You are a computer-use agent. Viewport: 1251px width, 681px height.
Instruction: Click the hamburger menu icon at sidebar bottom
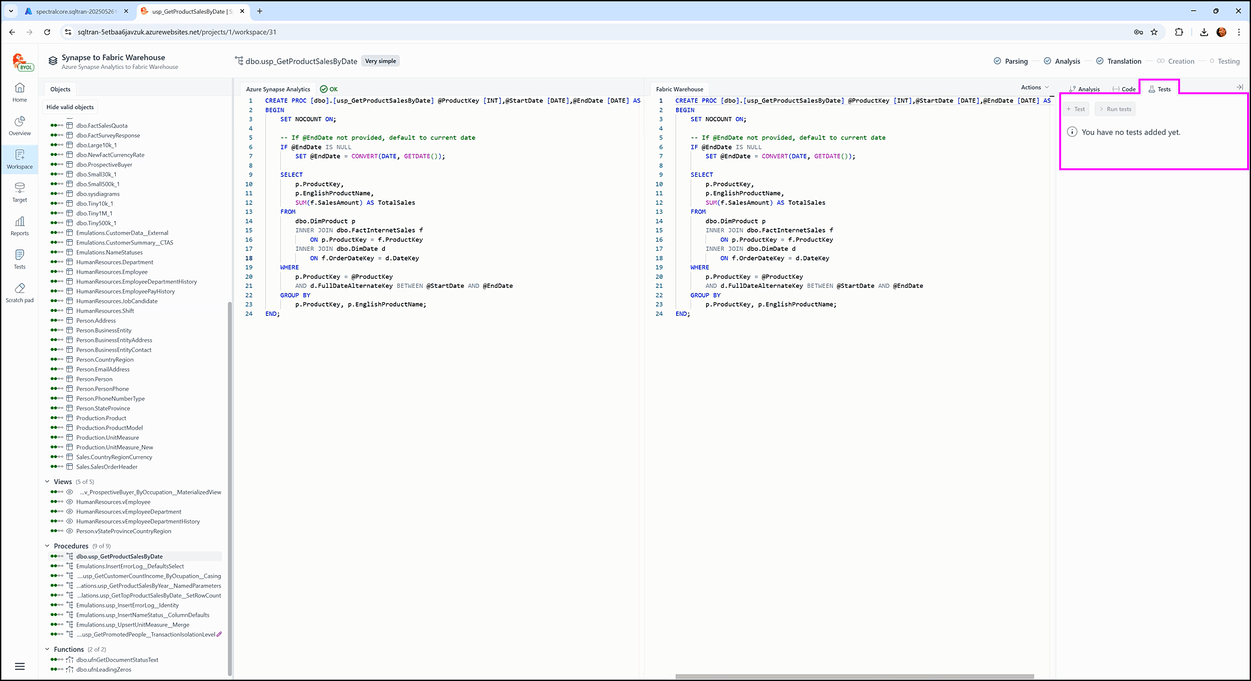tap(20, 666)
